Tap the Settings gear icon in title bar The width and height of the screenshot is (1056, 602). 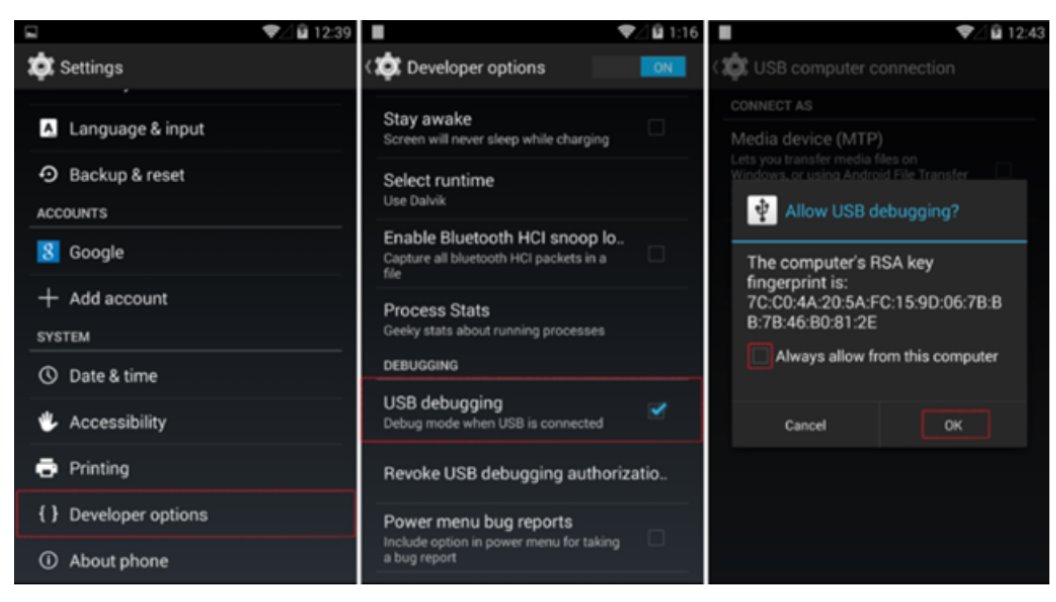click(x=41, y=67)
